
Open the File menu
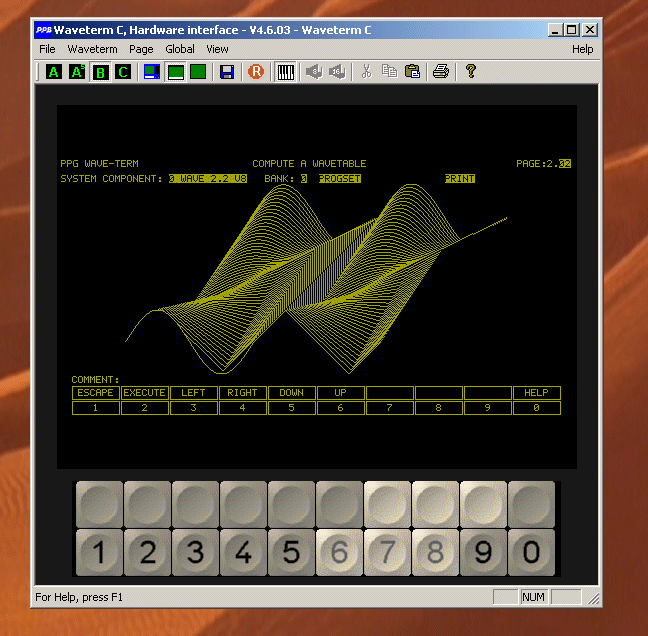pos(47,49)
